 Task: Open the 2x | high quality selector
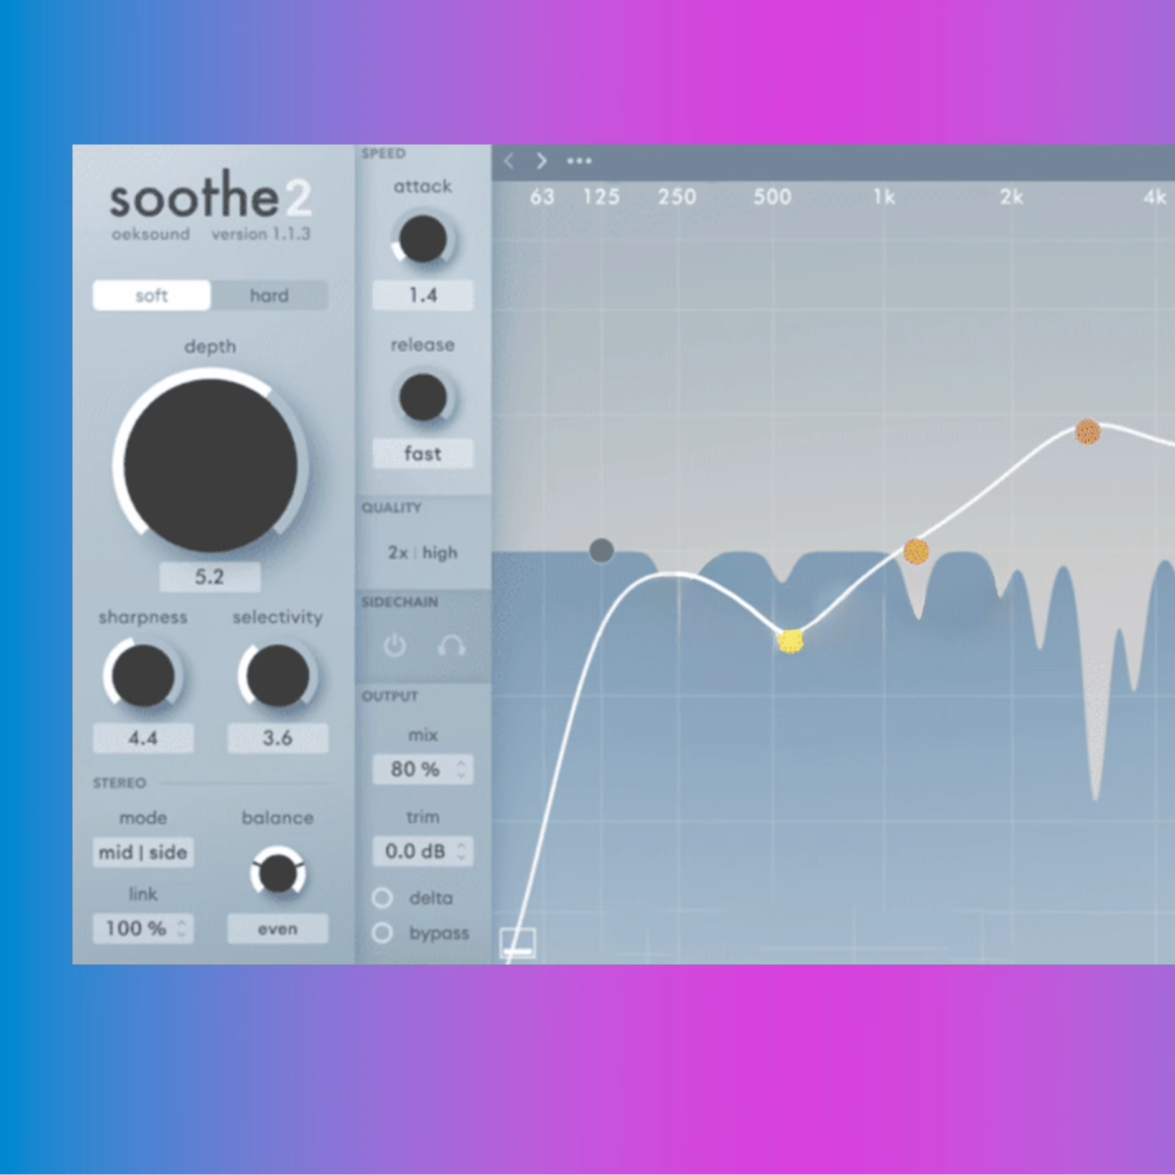[423, 553]
